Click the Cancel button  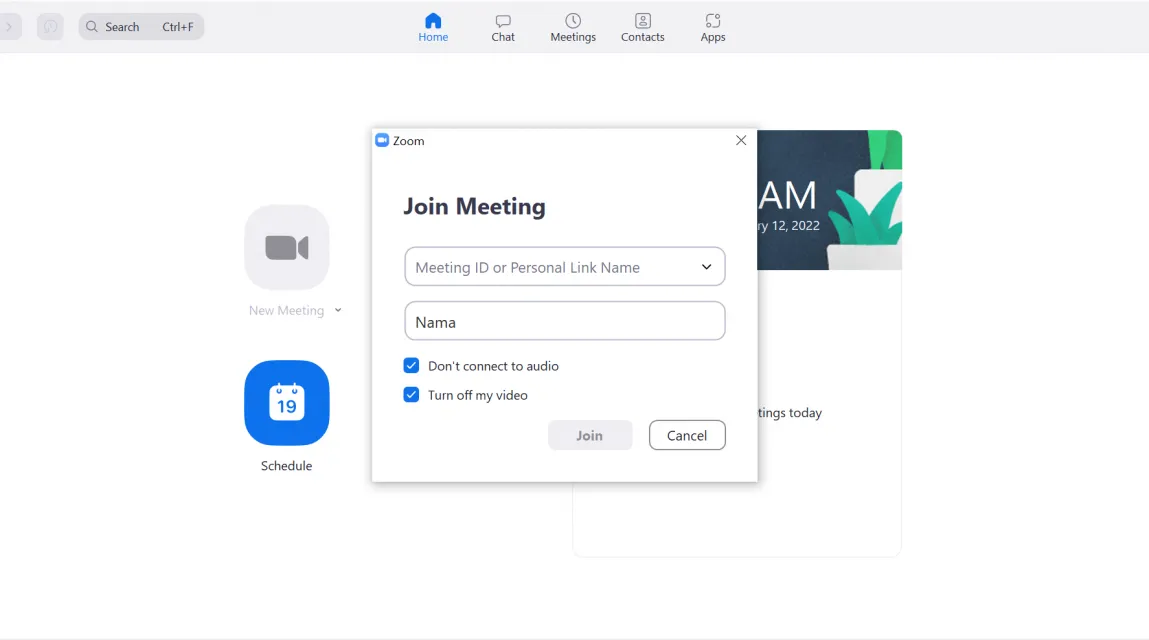click(x=687, y=435)
